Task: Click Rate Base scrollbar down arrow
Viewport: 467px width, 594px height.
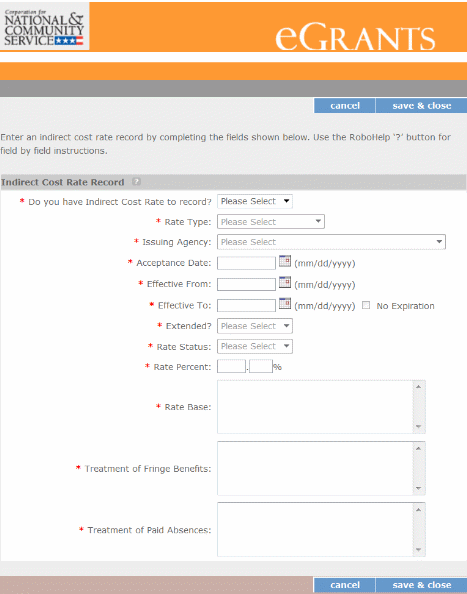Action: click(419, 427)
